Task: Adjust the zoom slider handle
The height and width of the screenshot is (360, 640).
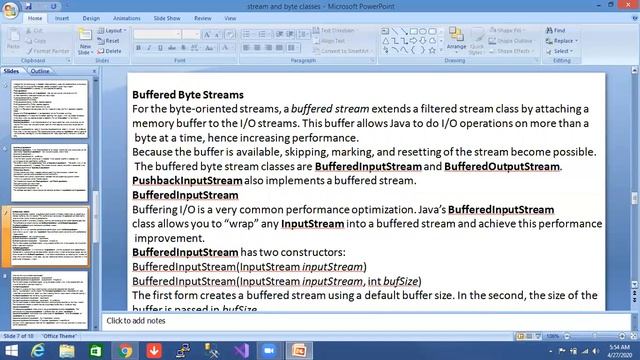Action: click(595, 336)
